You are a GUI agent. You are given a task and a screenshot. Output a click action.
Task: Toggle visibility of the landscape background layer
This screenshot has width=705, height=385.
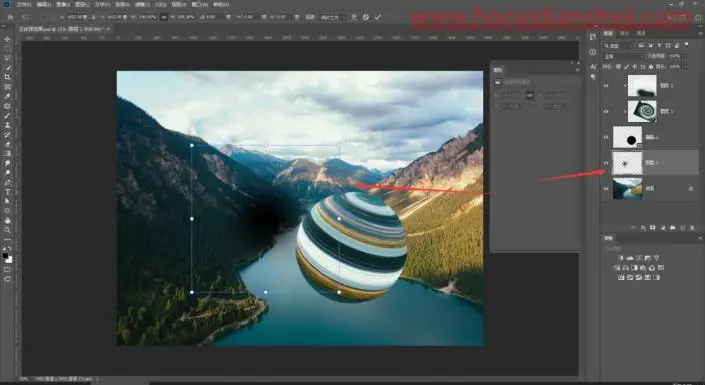point(606,188)
